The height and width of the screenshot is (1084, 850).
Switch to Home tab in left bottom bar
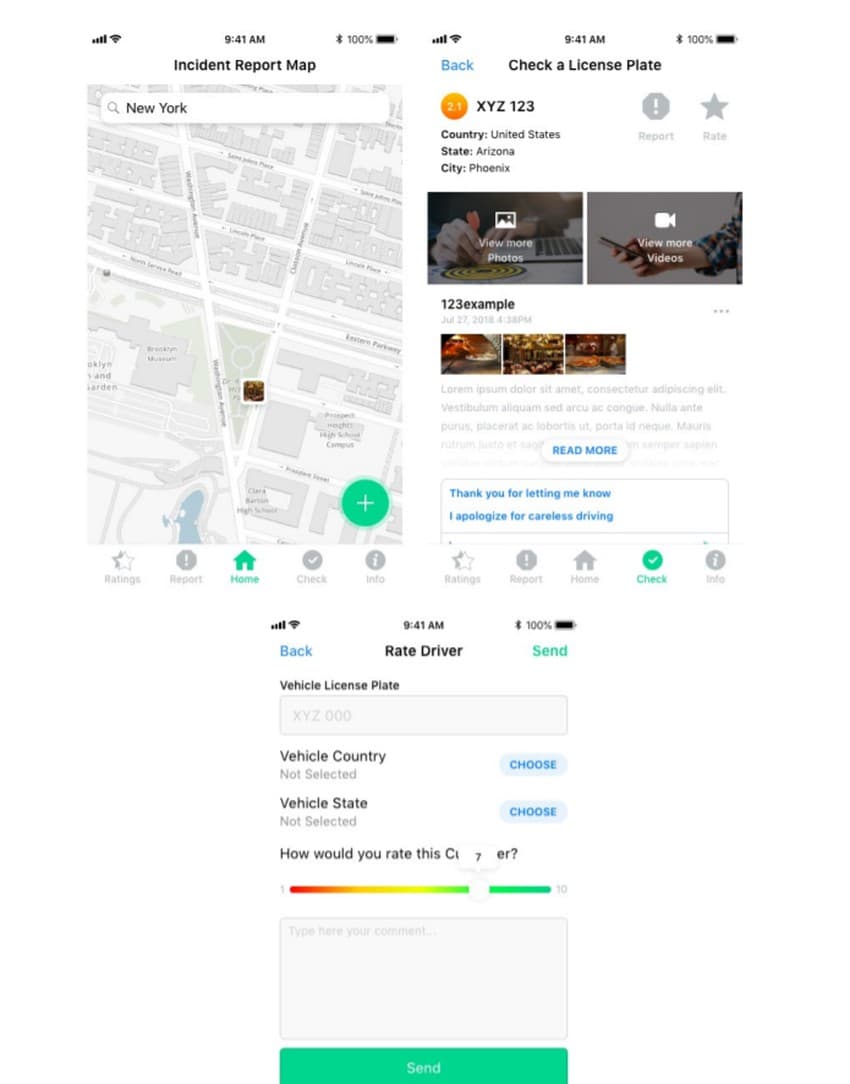(x=245, y=565)
